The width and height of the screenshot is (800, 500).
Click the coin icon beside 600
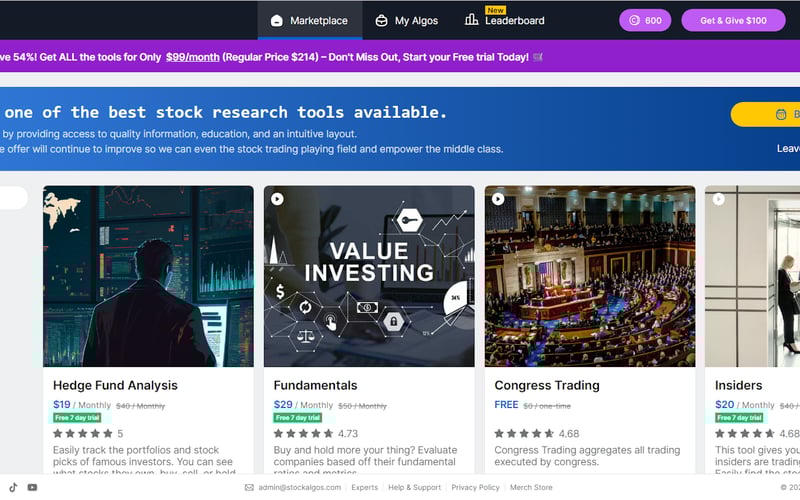coord(634,20)
